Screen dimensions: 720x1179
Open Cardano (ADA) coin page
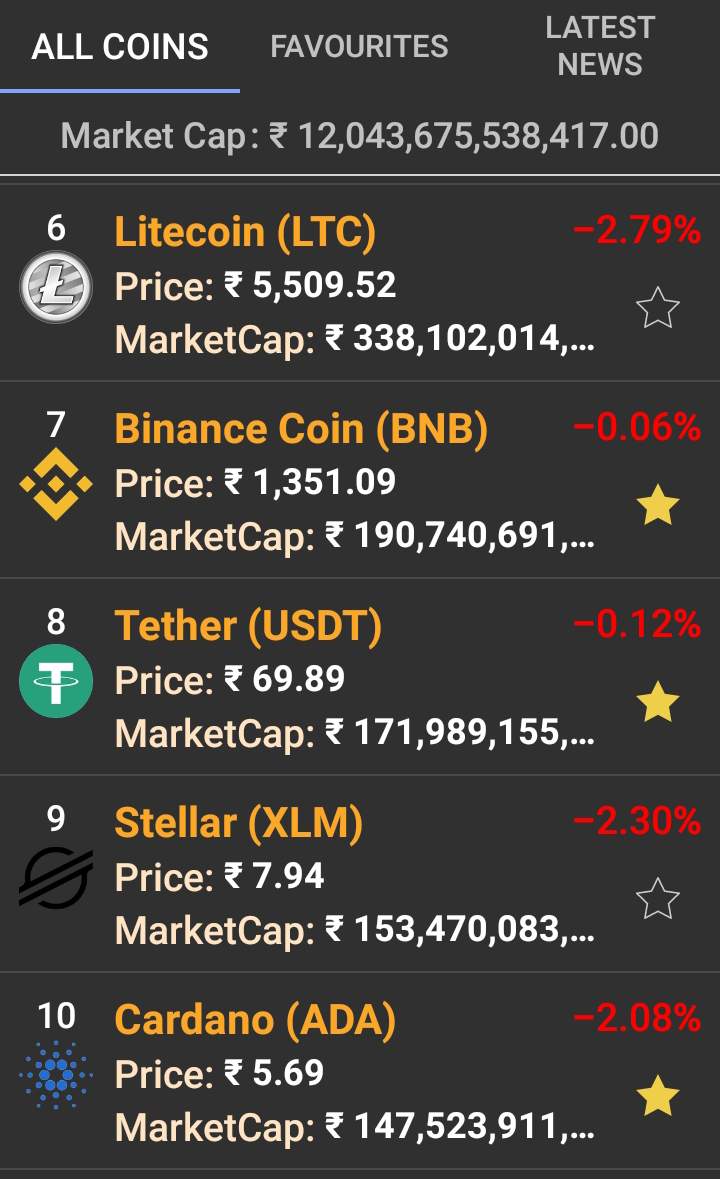pos(255,1020)
